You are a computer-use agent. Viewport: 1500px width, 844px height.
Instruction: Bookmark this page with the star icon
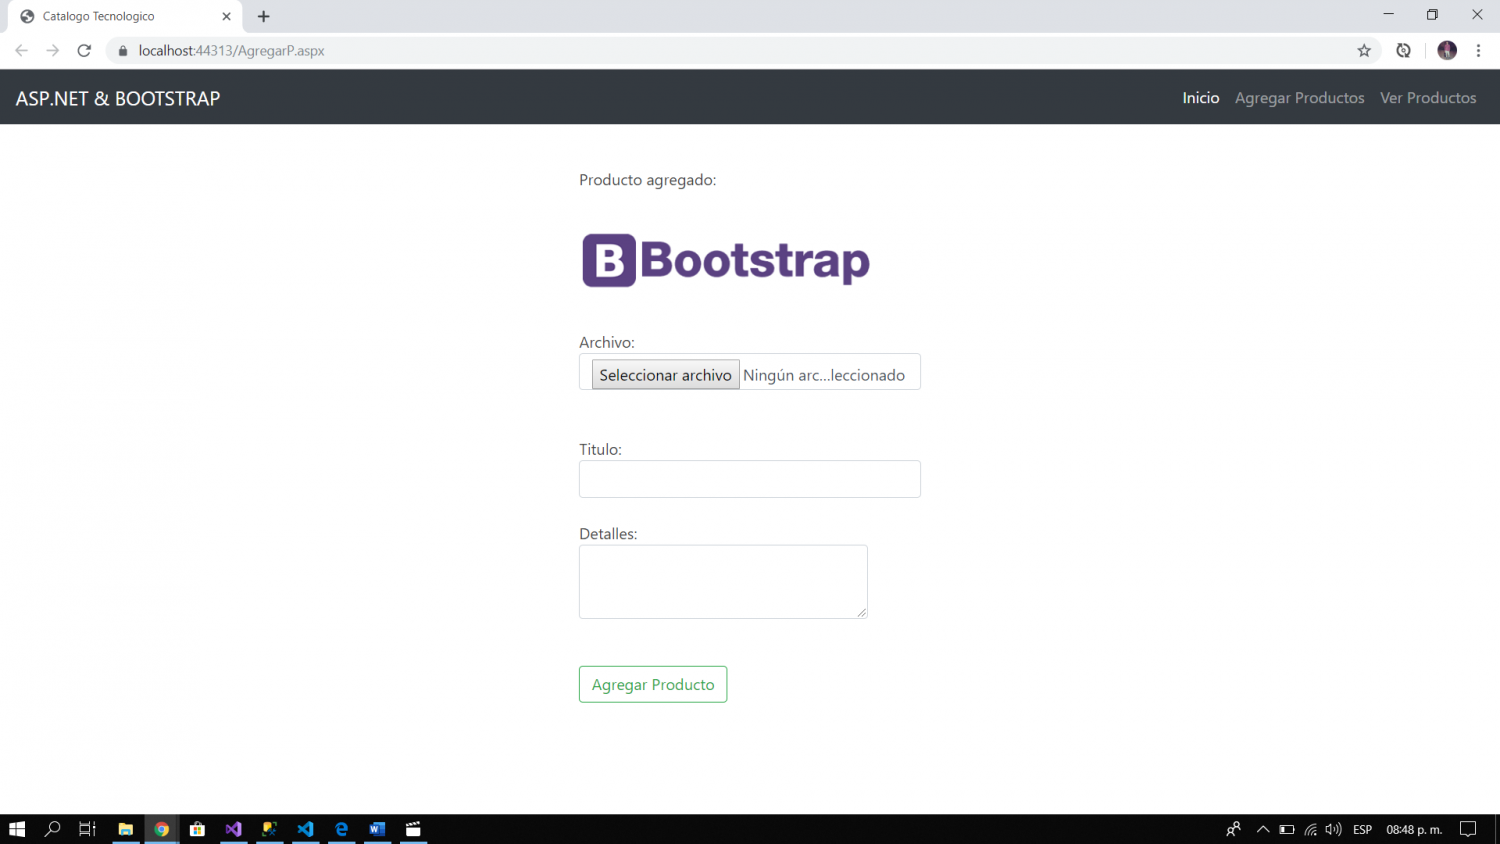[x=1364, y=51]
